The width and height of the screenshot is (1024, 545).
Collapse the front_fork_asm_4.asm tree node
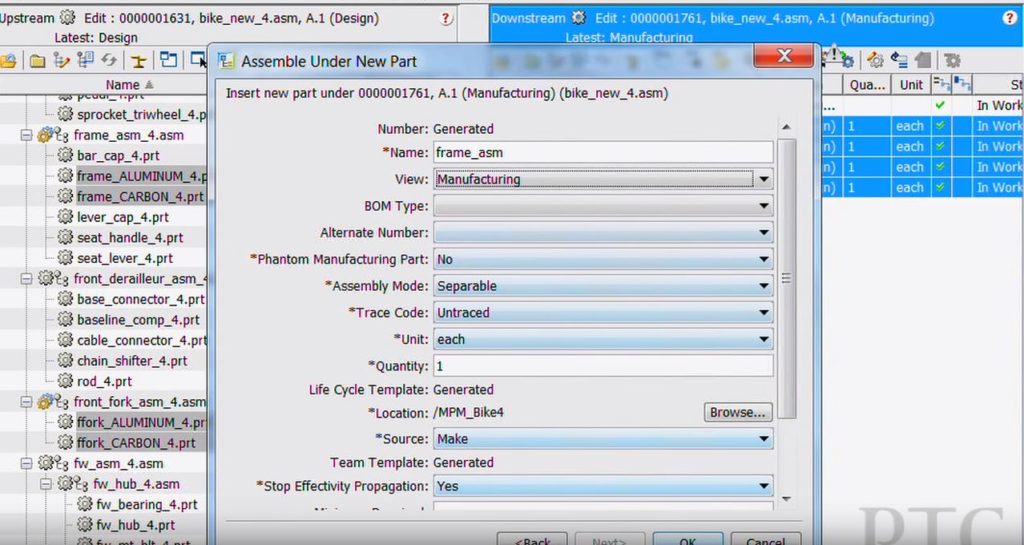27,402
